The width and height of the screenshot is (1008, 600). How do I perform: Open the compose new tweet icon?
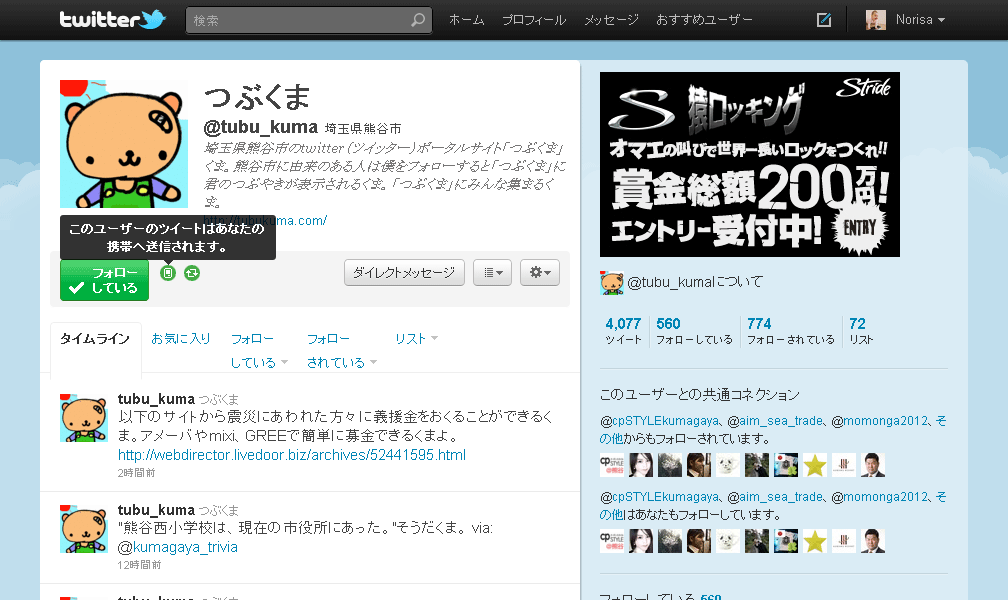coord(824,20)
